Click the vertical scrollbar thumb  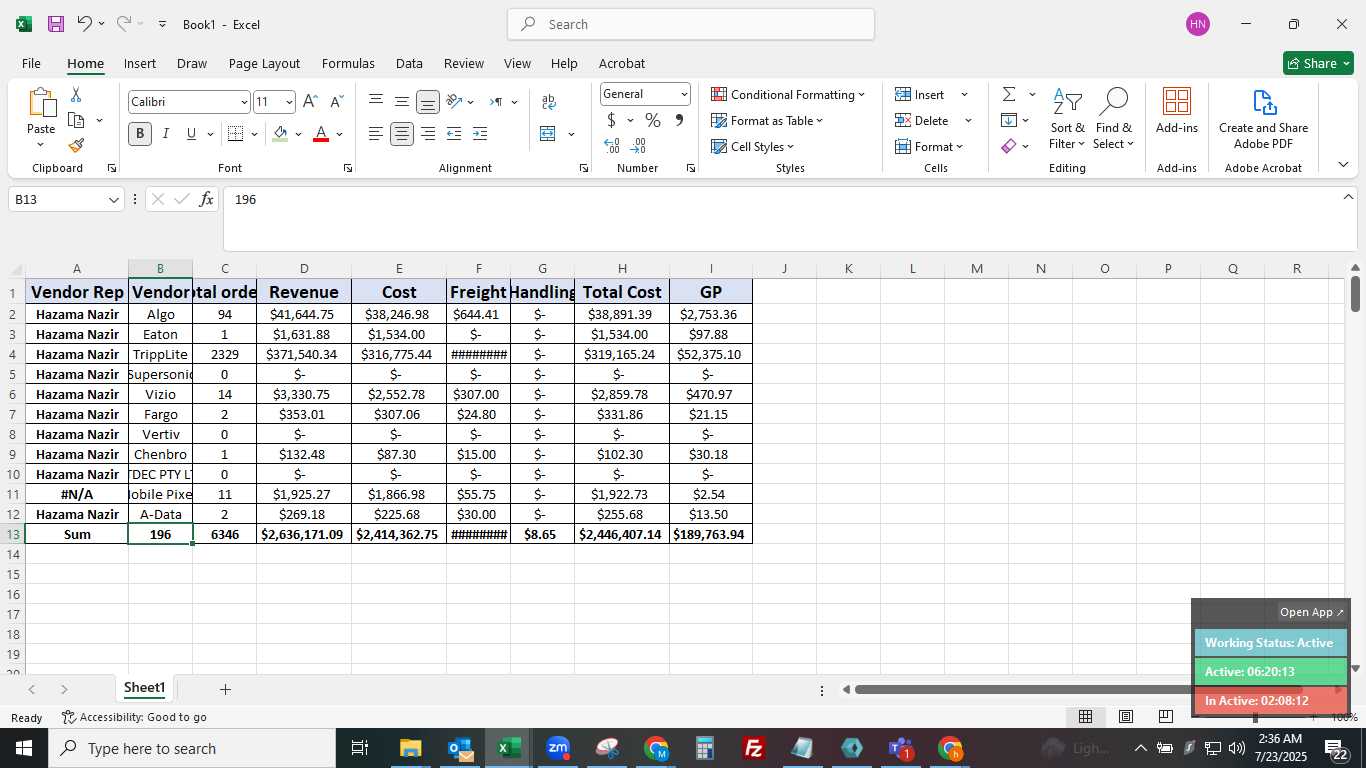(1355, 293)
